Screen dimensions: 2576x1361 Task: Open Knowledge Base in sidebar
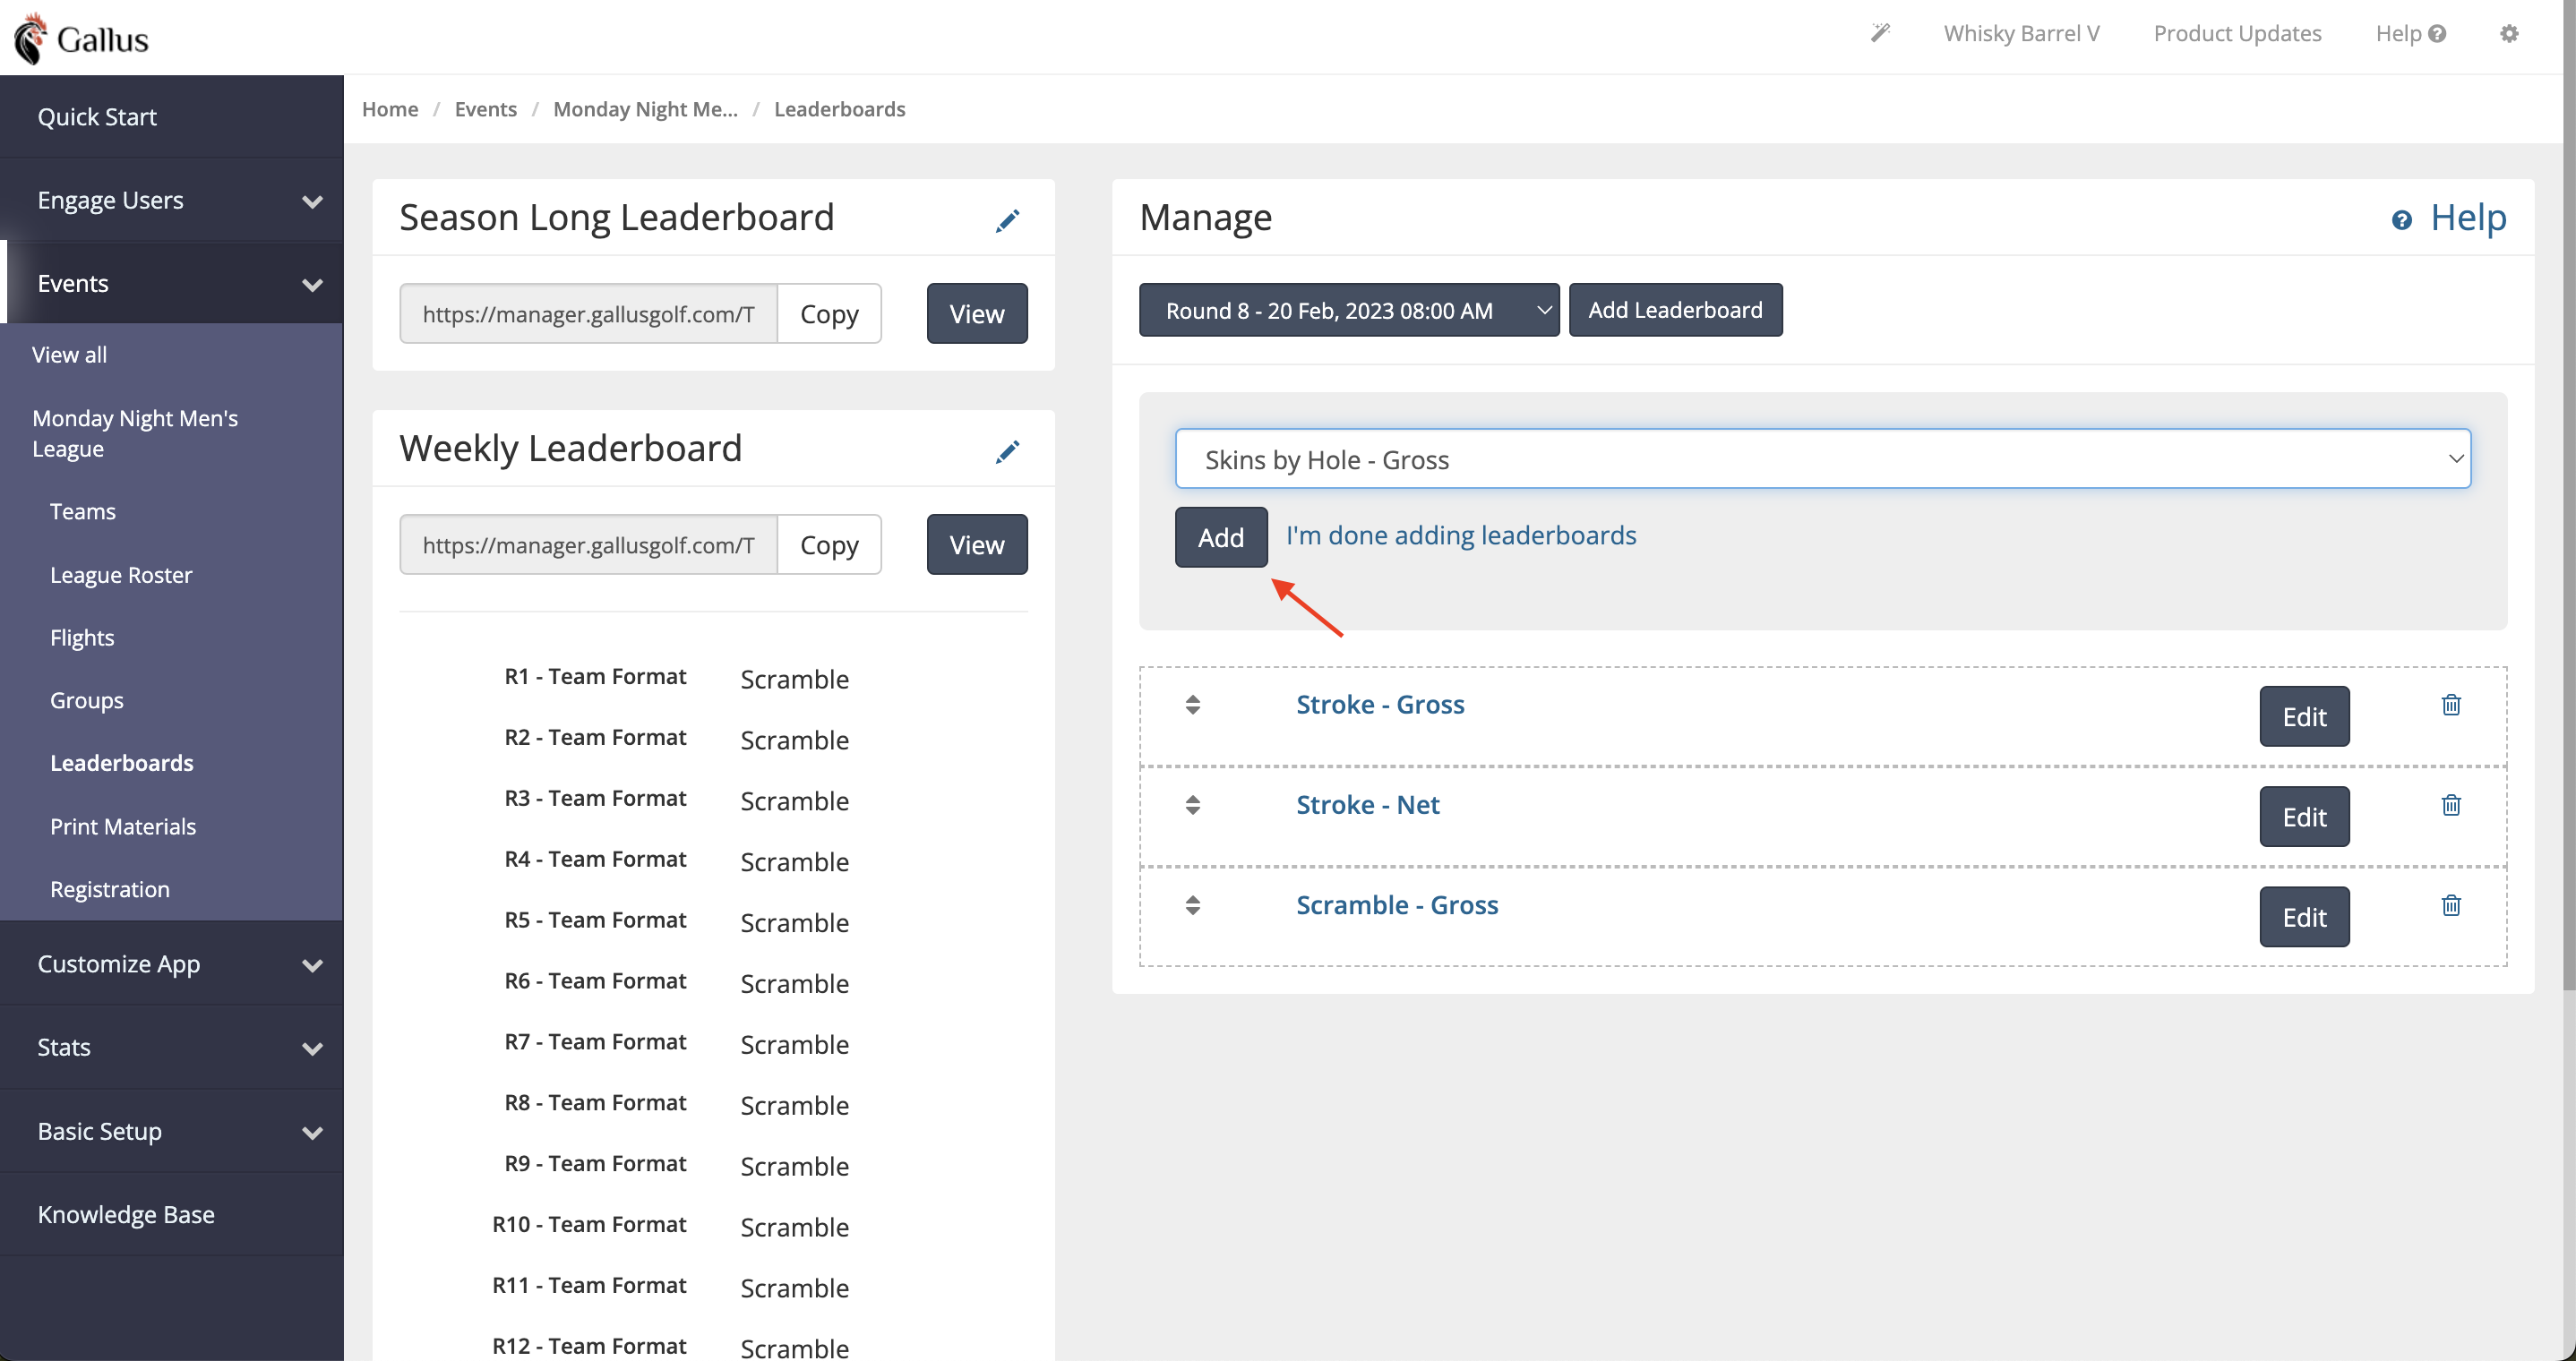coord(126,1214)
